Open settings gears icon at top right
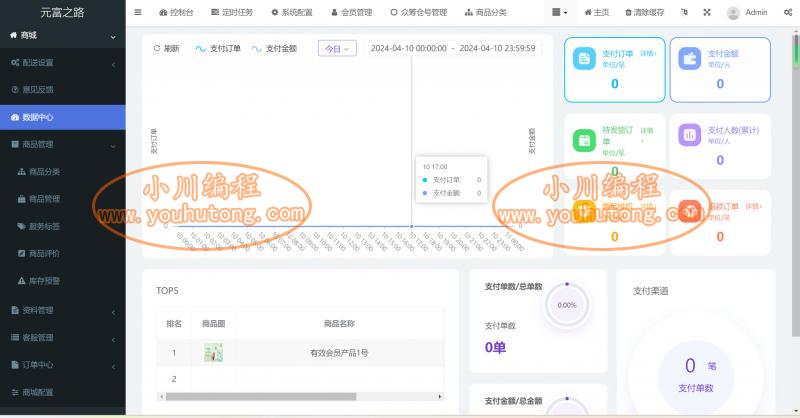The width and height of the screenshot is (800, 418). tap(788, 12)
